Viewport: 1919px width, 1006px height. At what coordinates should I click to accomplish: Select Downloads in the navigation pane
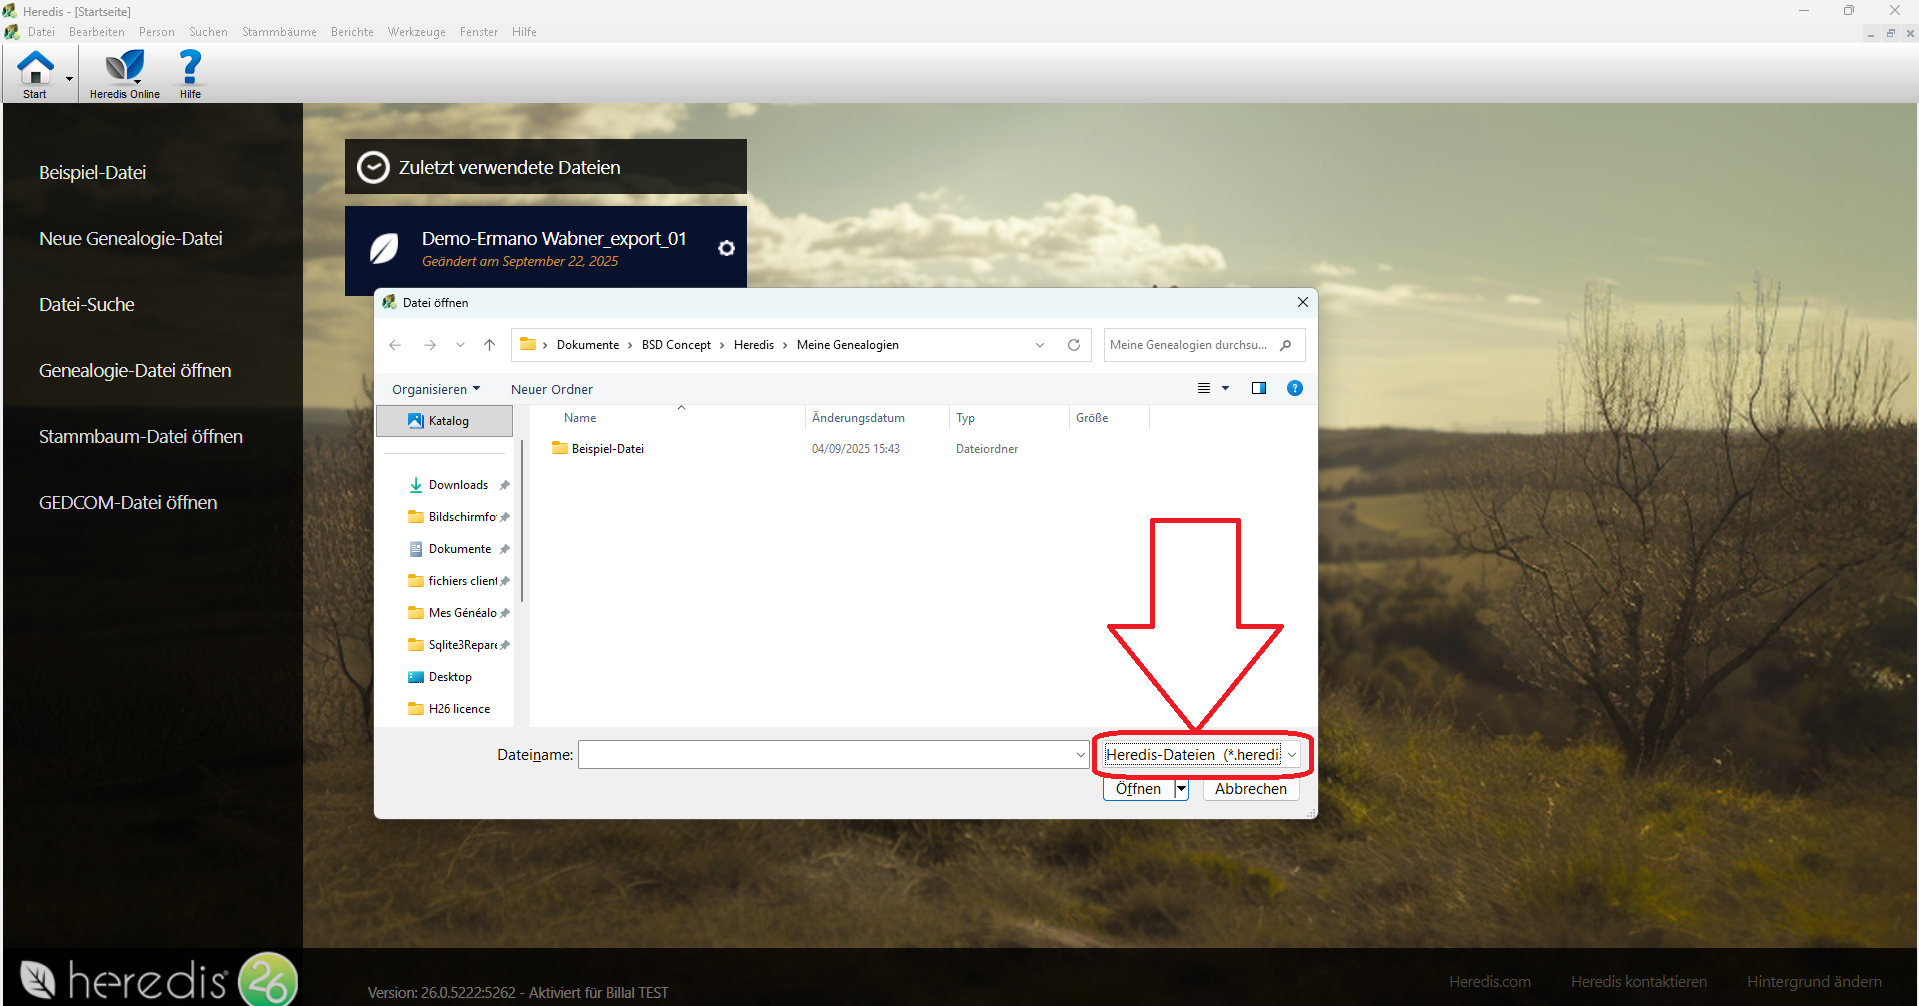click(458, 485)
